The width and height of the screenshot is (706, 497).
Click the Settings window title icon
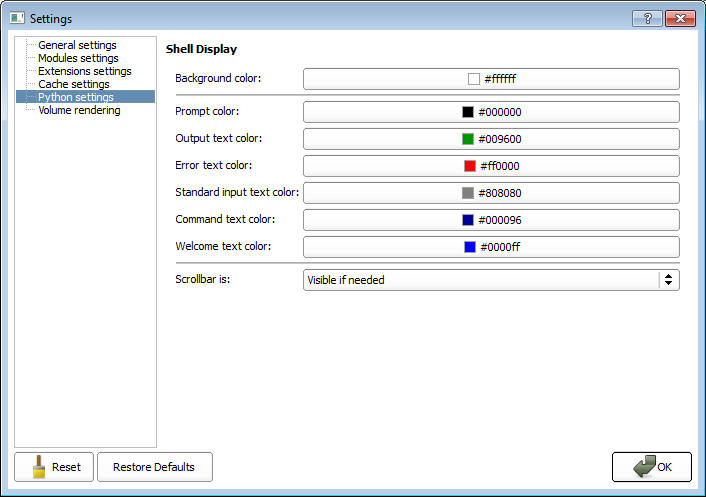pyautogui.click(x=17, y=18)
